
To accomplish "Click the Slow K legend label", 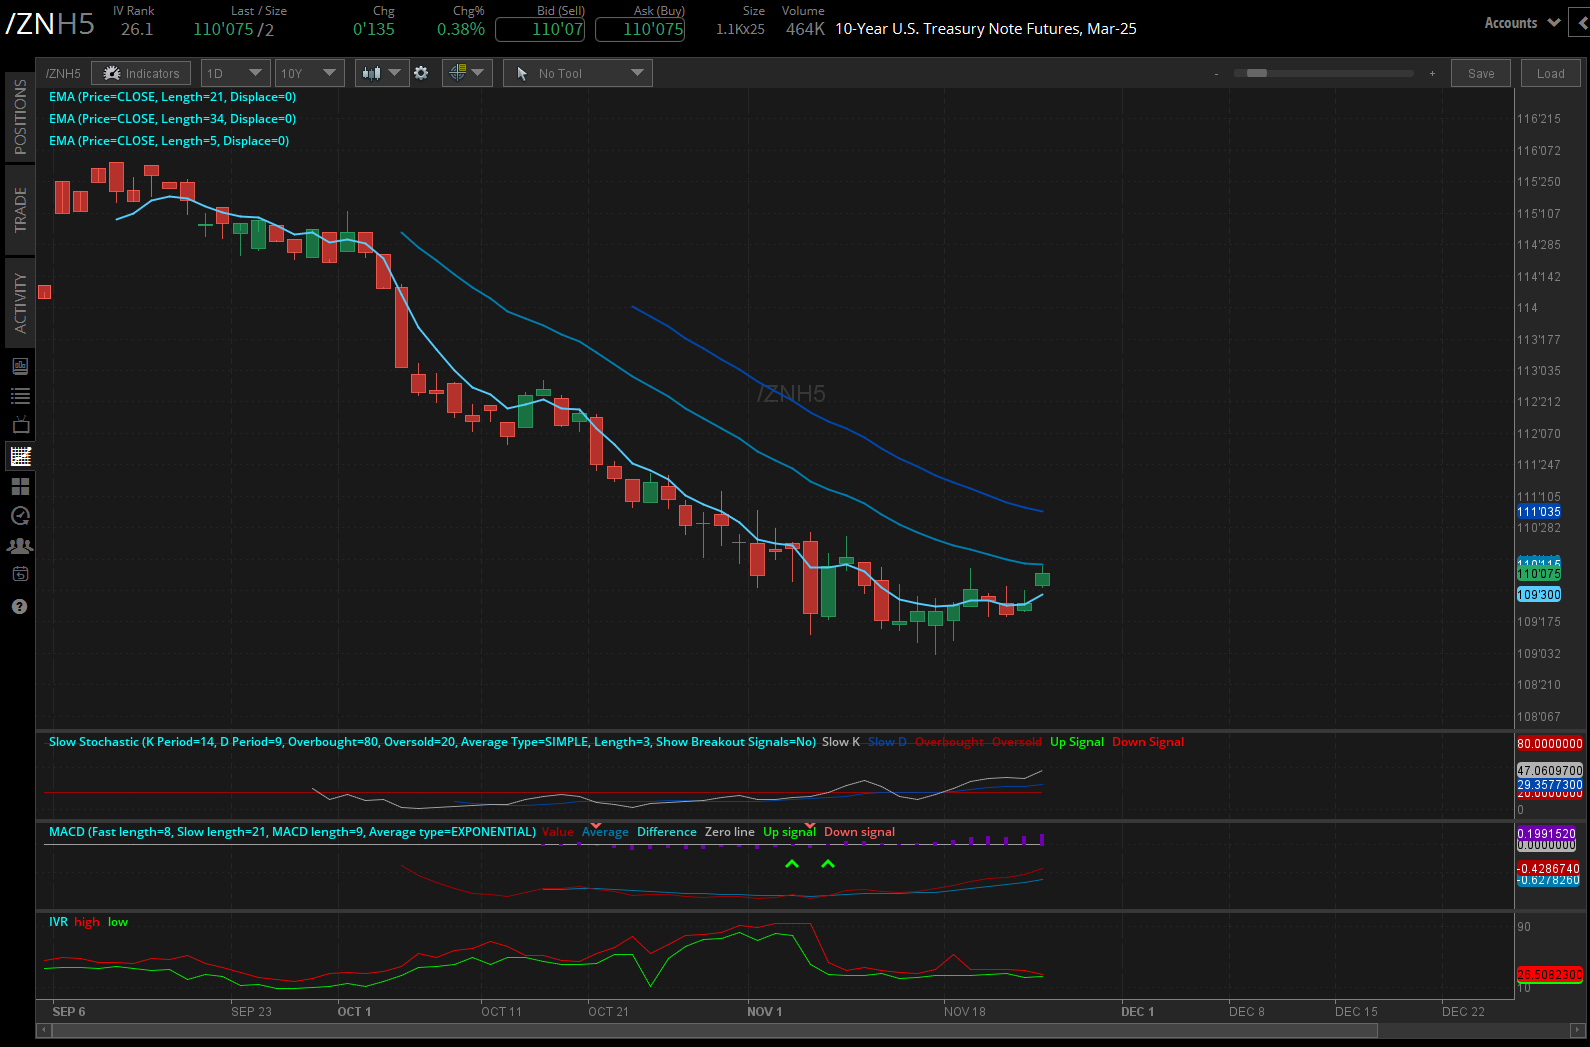I will click(x=841, y=742).
